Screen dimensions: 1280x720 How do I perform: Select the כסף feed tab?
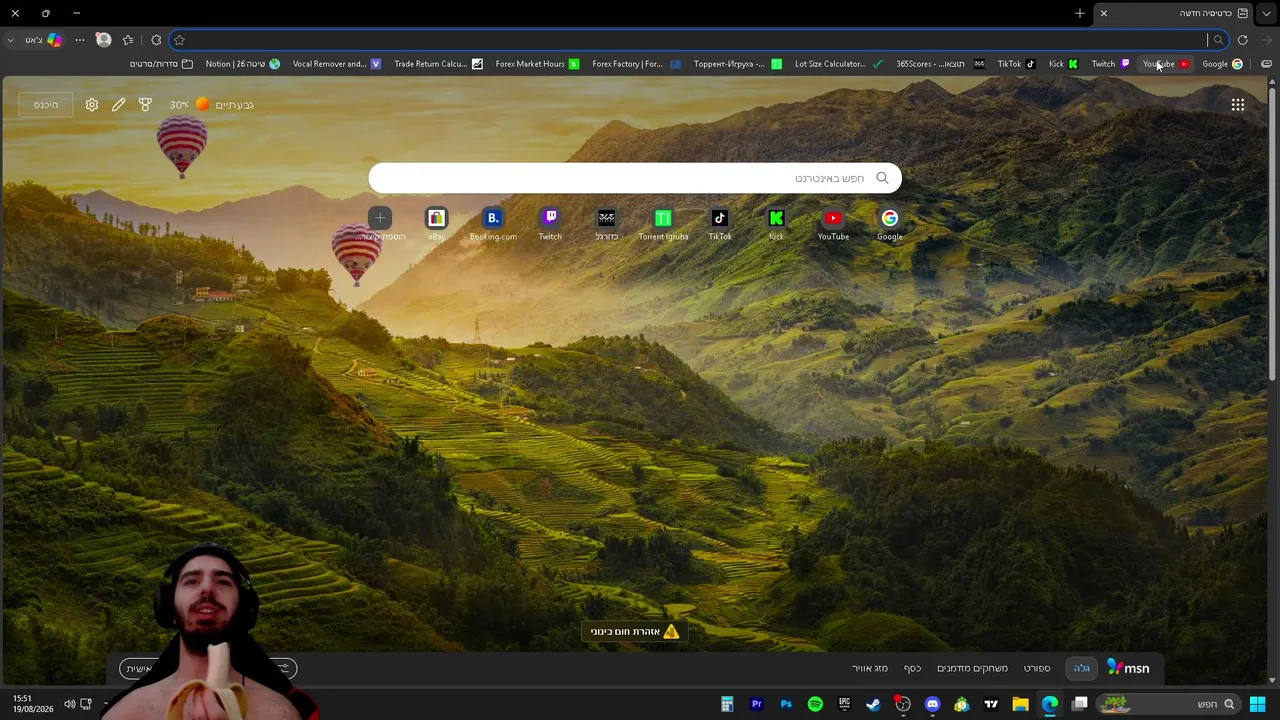(x=912, y=668)
